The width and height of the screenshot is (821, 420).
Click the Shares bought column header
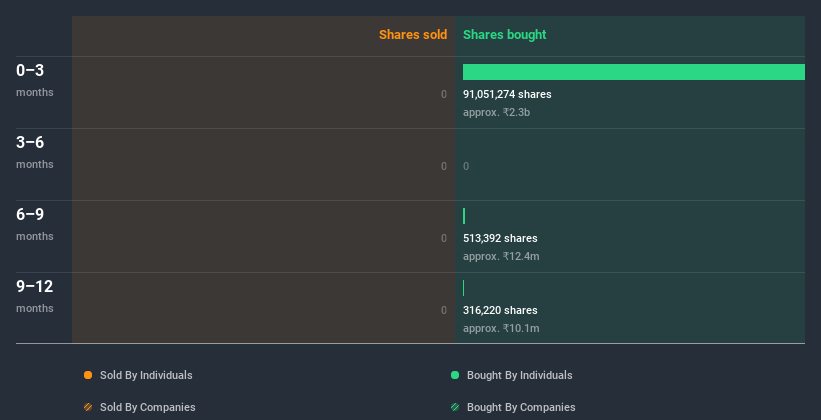click(x=504, y=35)
